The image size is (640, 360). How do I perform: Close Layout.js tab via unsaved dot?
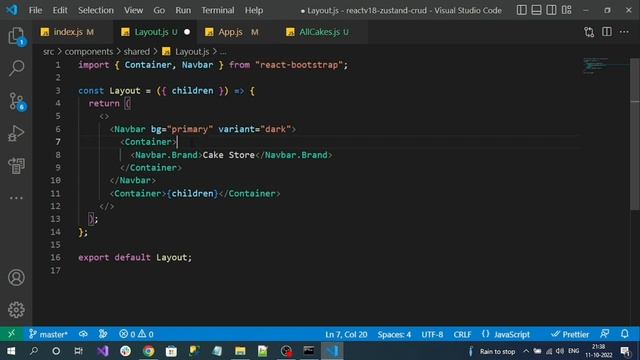click(x=187, y=32)
